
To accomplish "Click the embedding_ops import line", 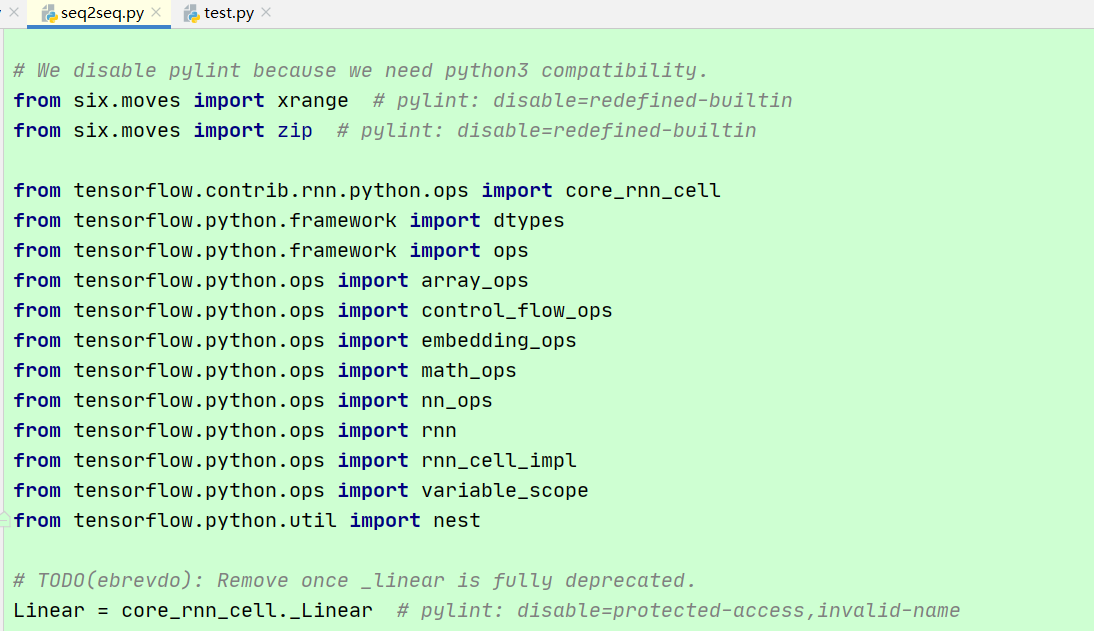I will pos(497,340).
